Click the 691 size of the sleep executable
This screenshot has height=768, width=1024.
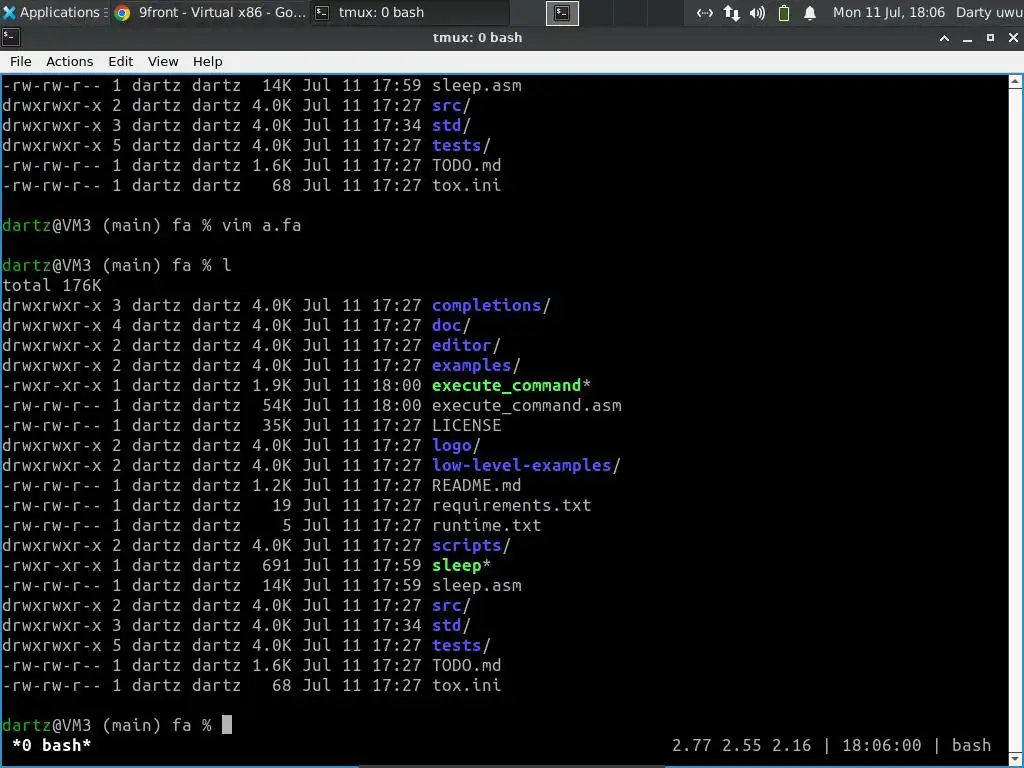coord(277,566)
